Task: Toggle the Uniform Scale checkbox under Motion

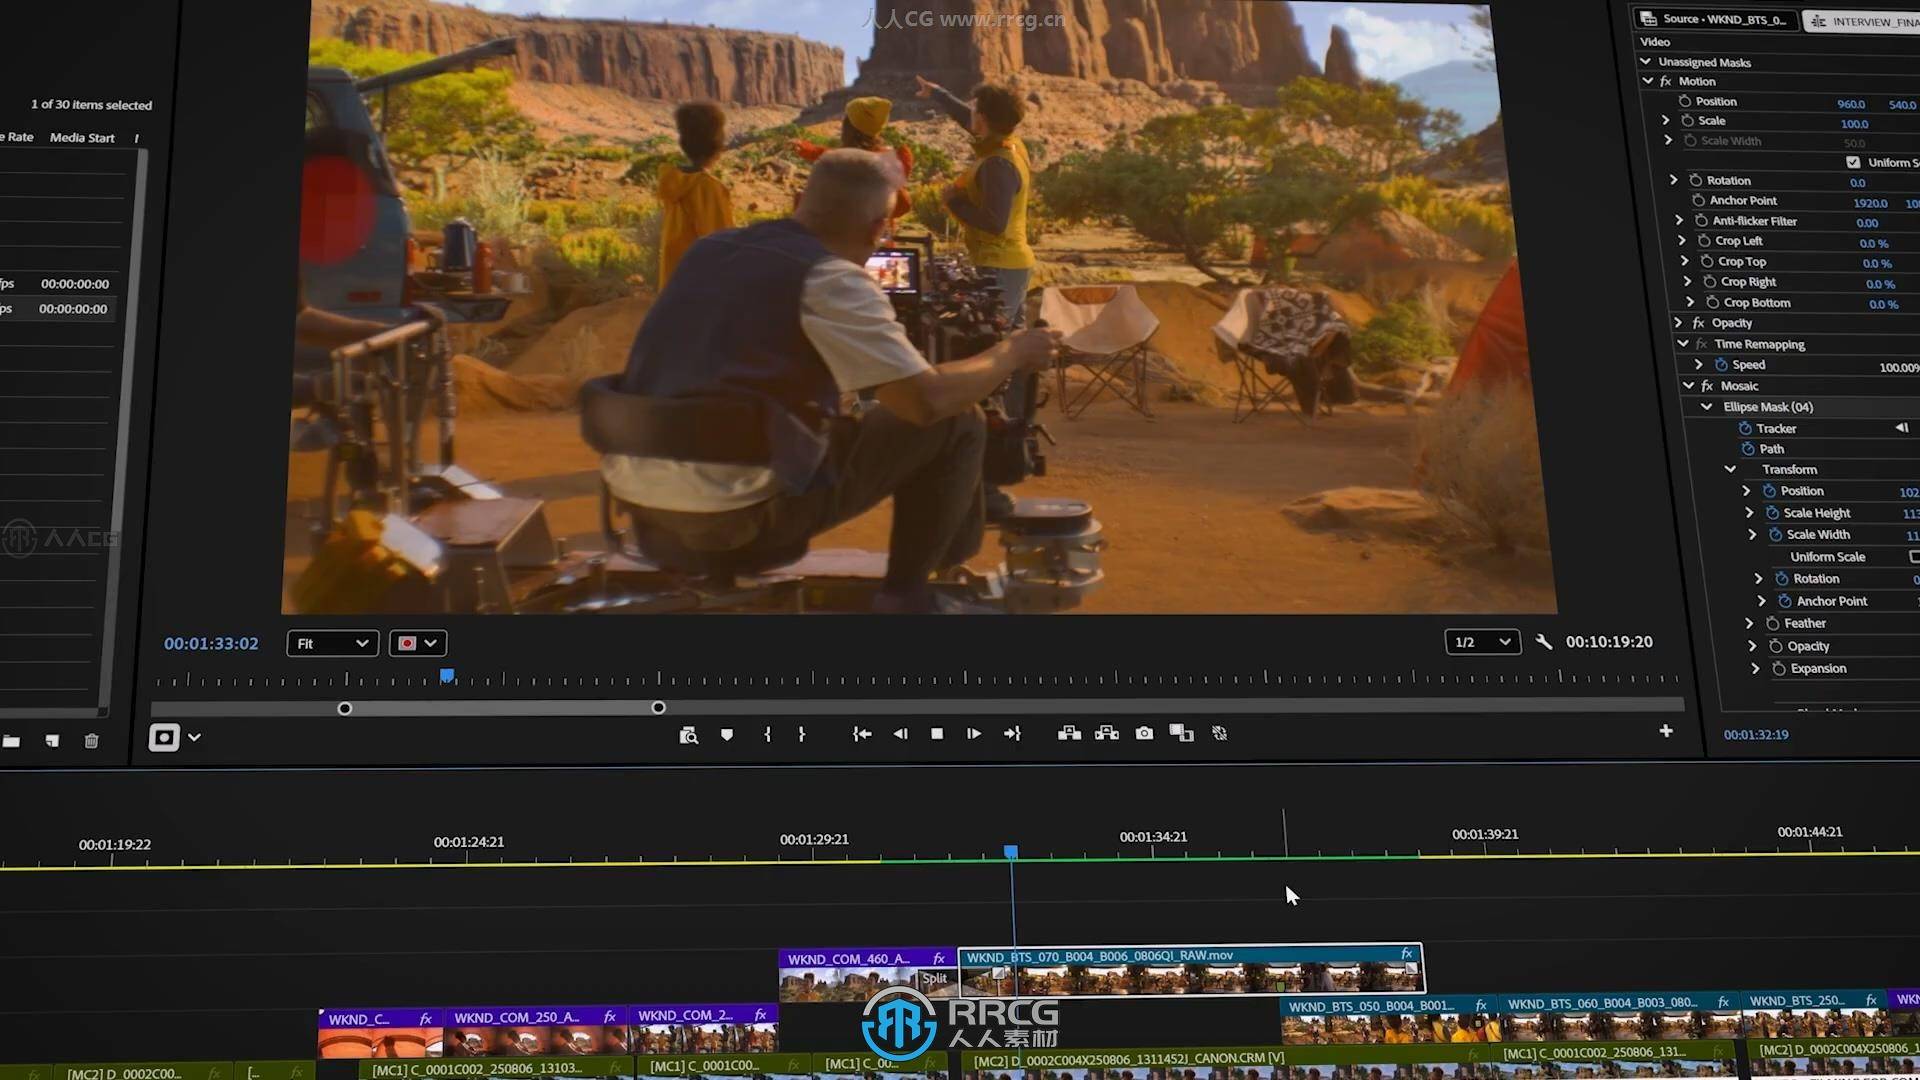Action: point(1853,162)
